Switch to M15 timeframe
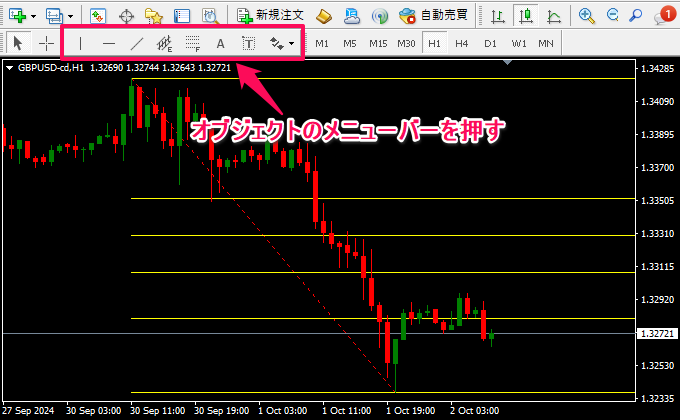 tap(378, 43)
